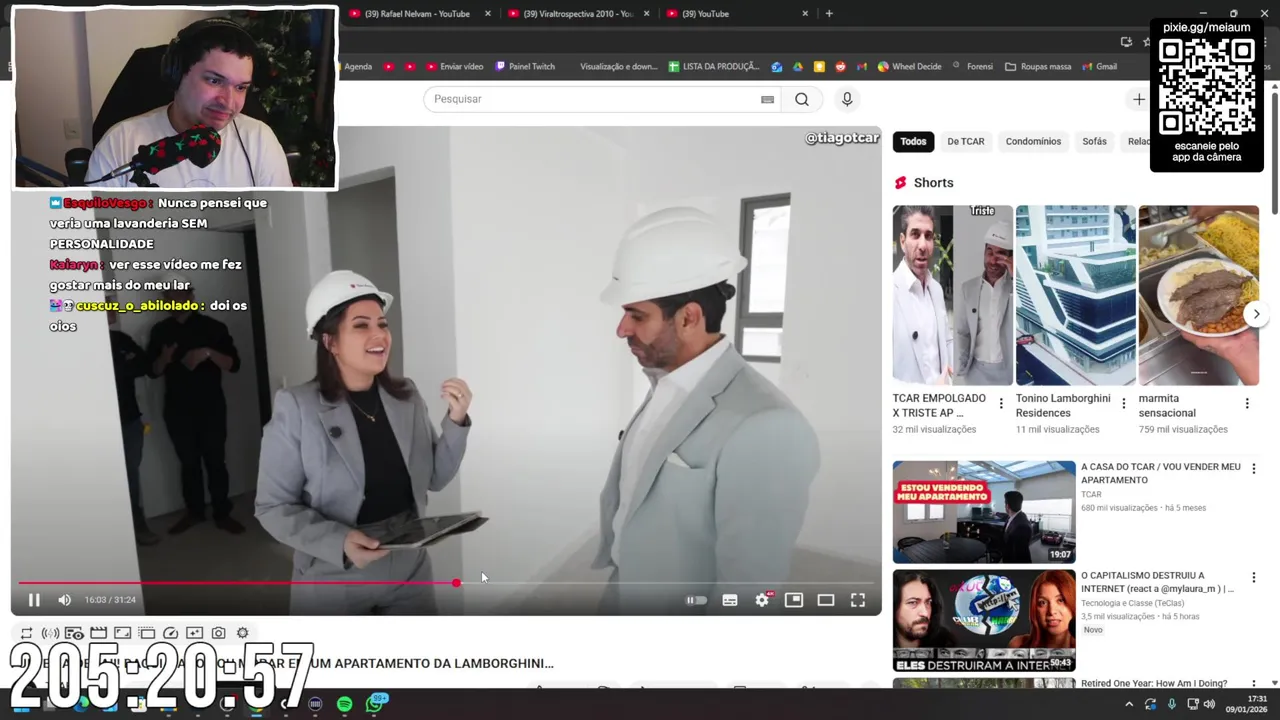Image resolution: width=1280 pixels, height=720 pixels.
Task: Click the playback speed gauge icon
Action: tap(171, 633)
